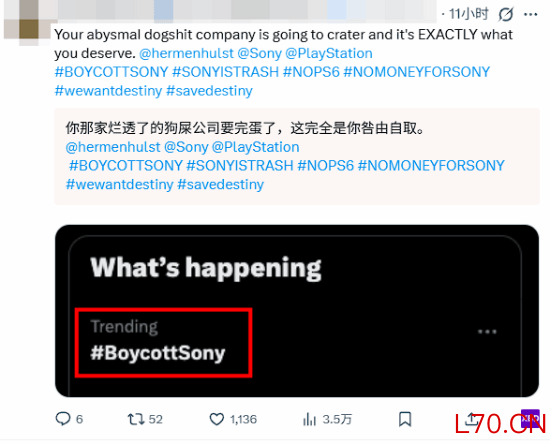Open #NOMONEYFORSONY hashtag in translated text
The height and width of the screenshot is (444, 550).
pyautogui.click(x=431, y=166)
